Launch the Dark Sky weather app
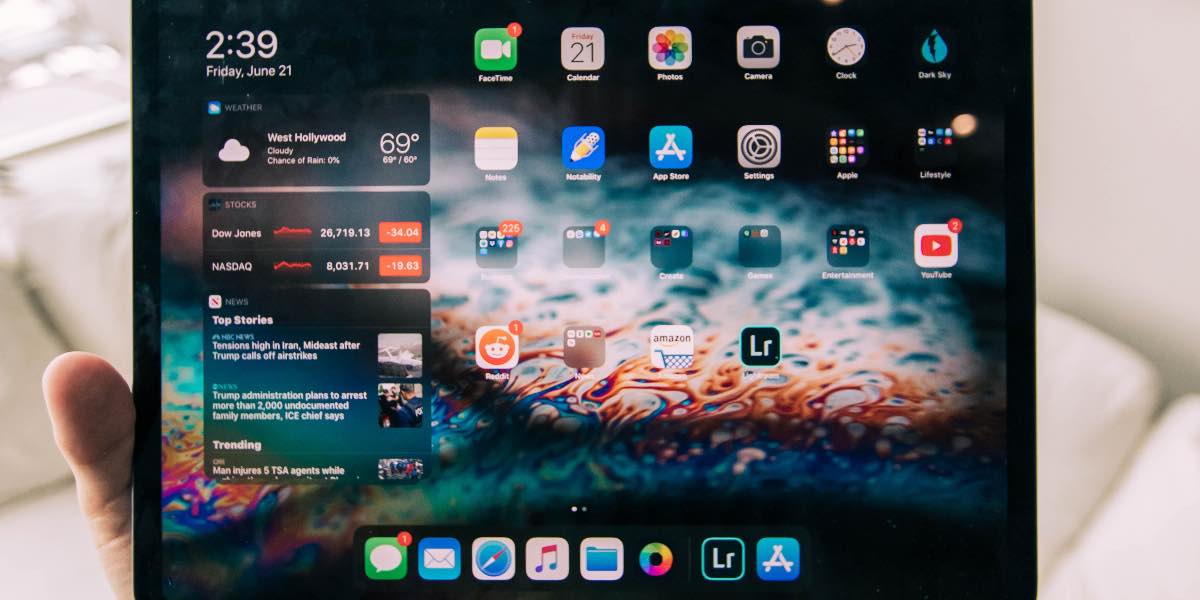Image resolution: width=1200 pixels, height=600 pixels. pos(934,47)
